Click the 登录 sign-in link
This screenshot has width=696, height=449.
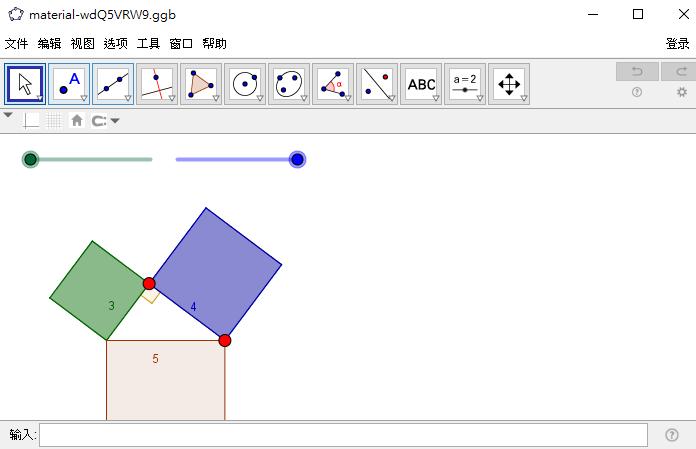[677, 43]
